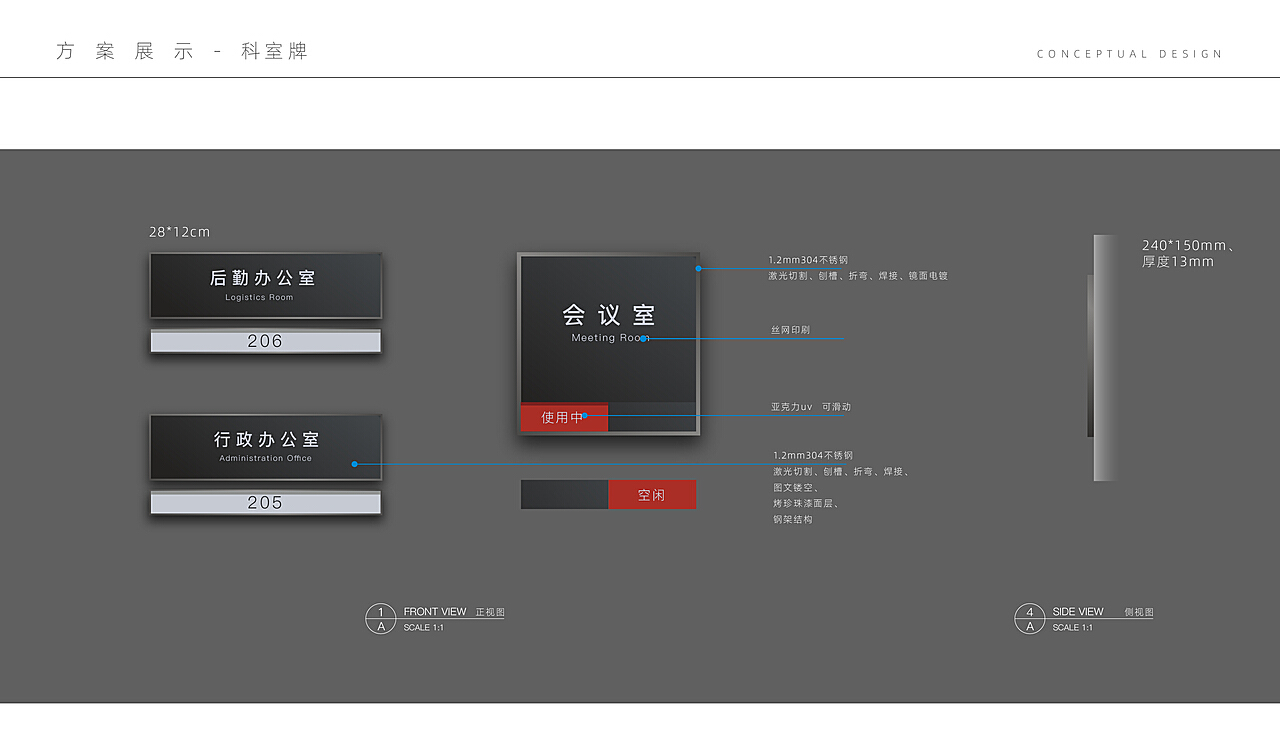Click the 亚克力uv 可滑动 annotation

point(810,407)
